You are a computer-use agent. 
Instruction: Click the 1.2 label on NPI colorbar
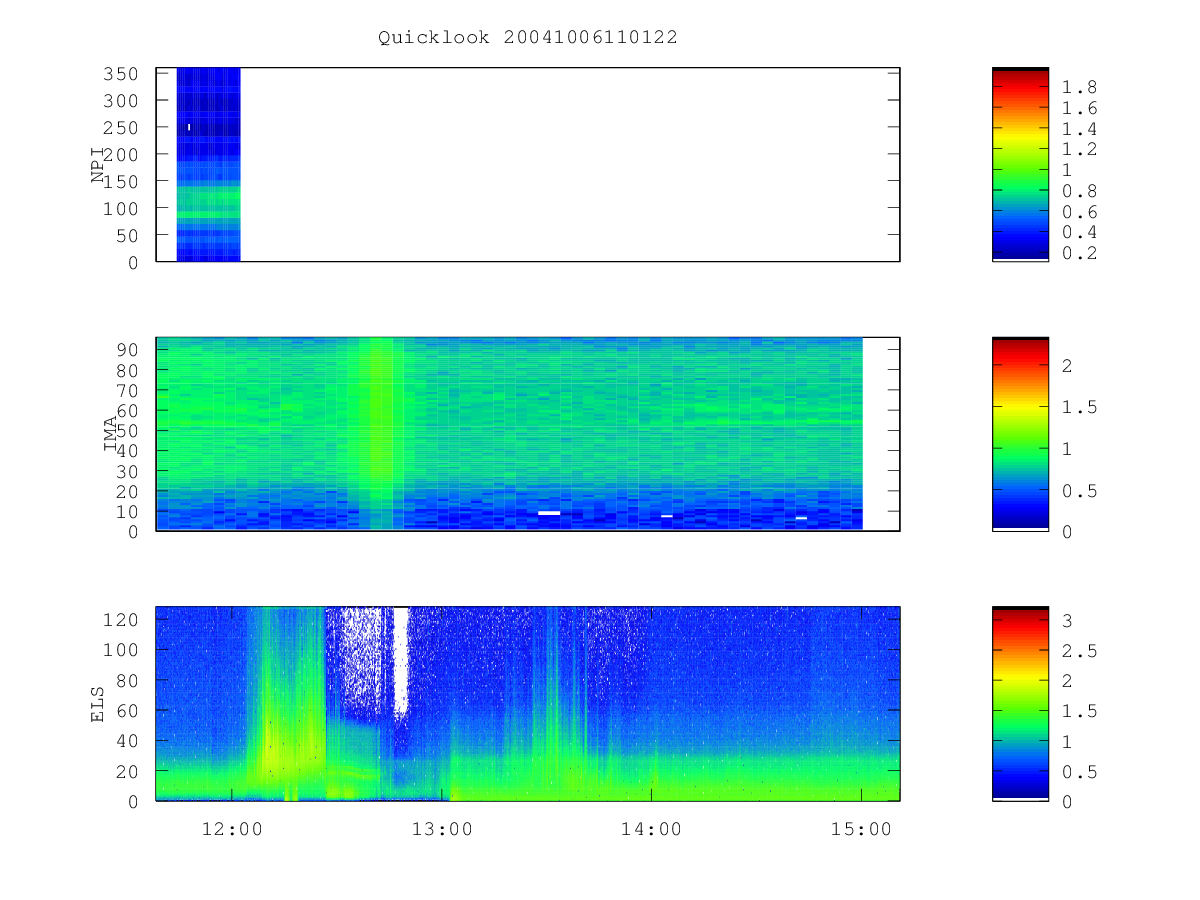[1079, 150]
